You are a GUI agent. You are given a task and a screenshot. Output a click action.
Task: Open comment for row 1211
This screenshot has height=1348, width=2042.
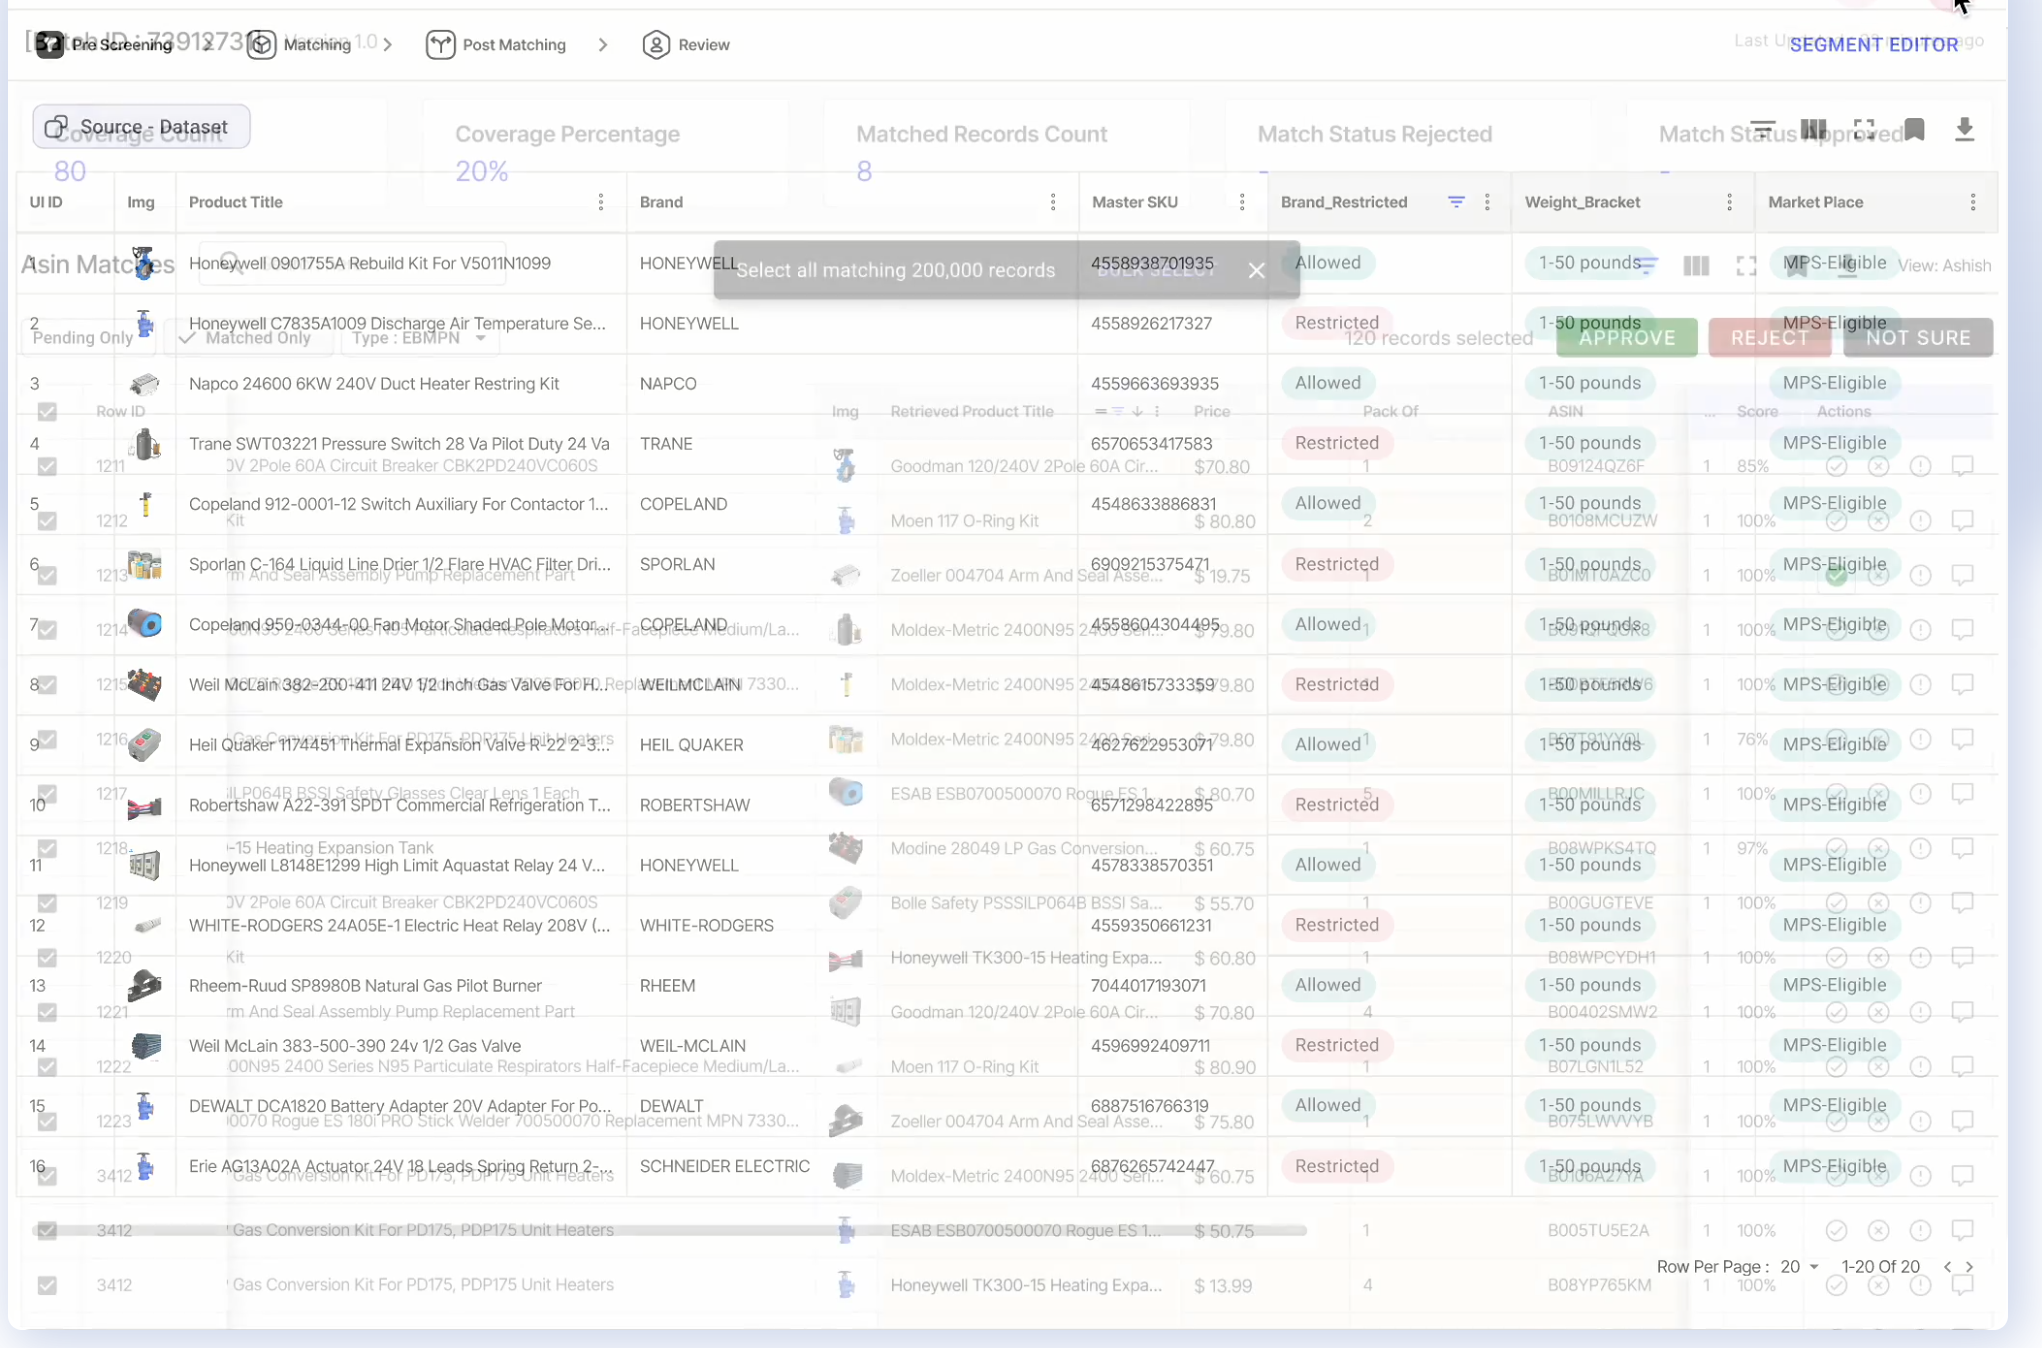[1963, 466]
